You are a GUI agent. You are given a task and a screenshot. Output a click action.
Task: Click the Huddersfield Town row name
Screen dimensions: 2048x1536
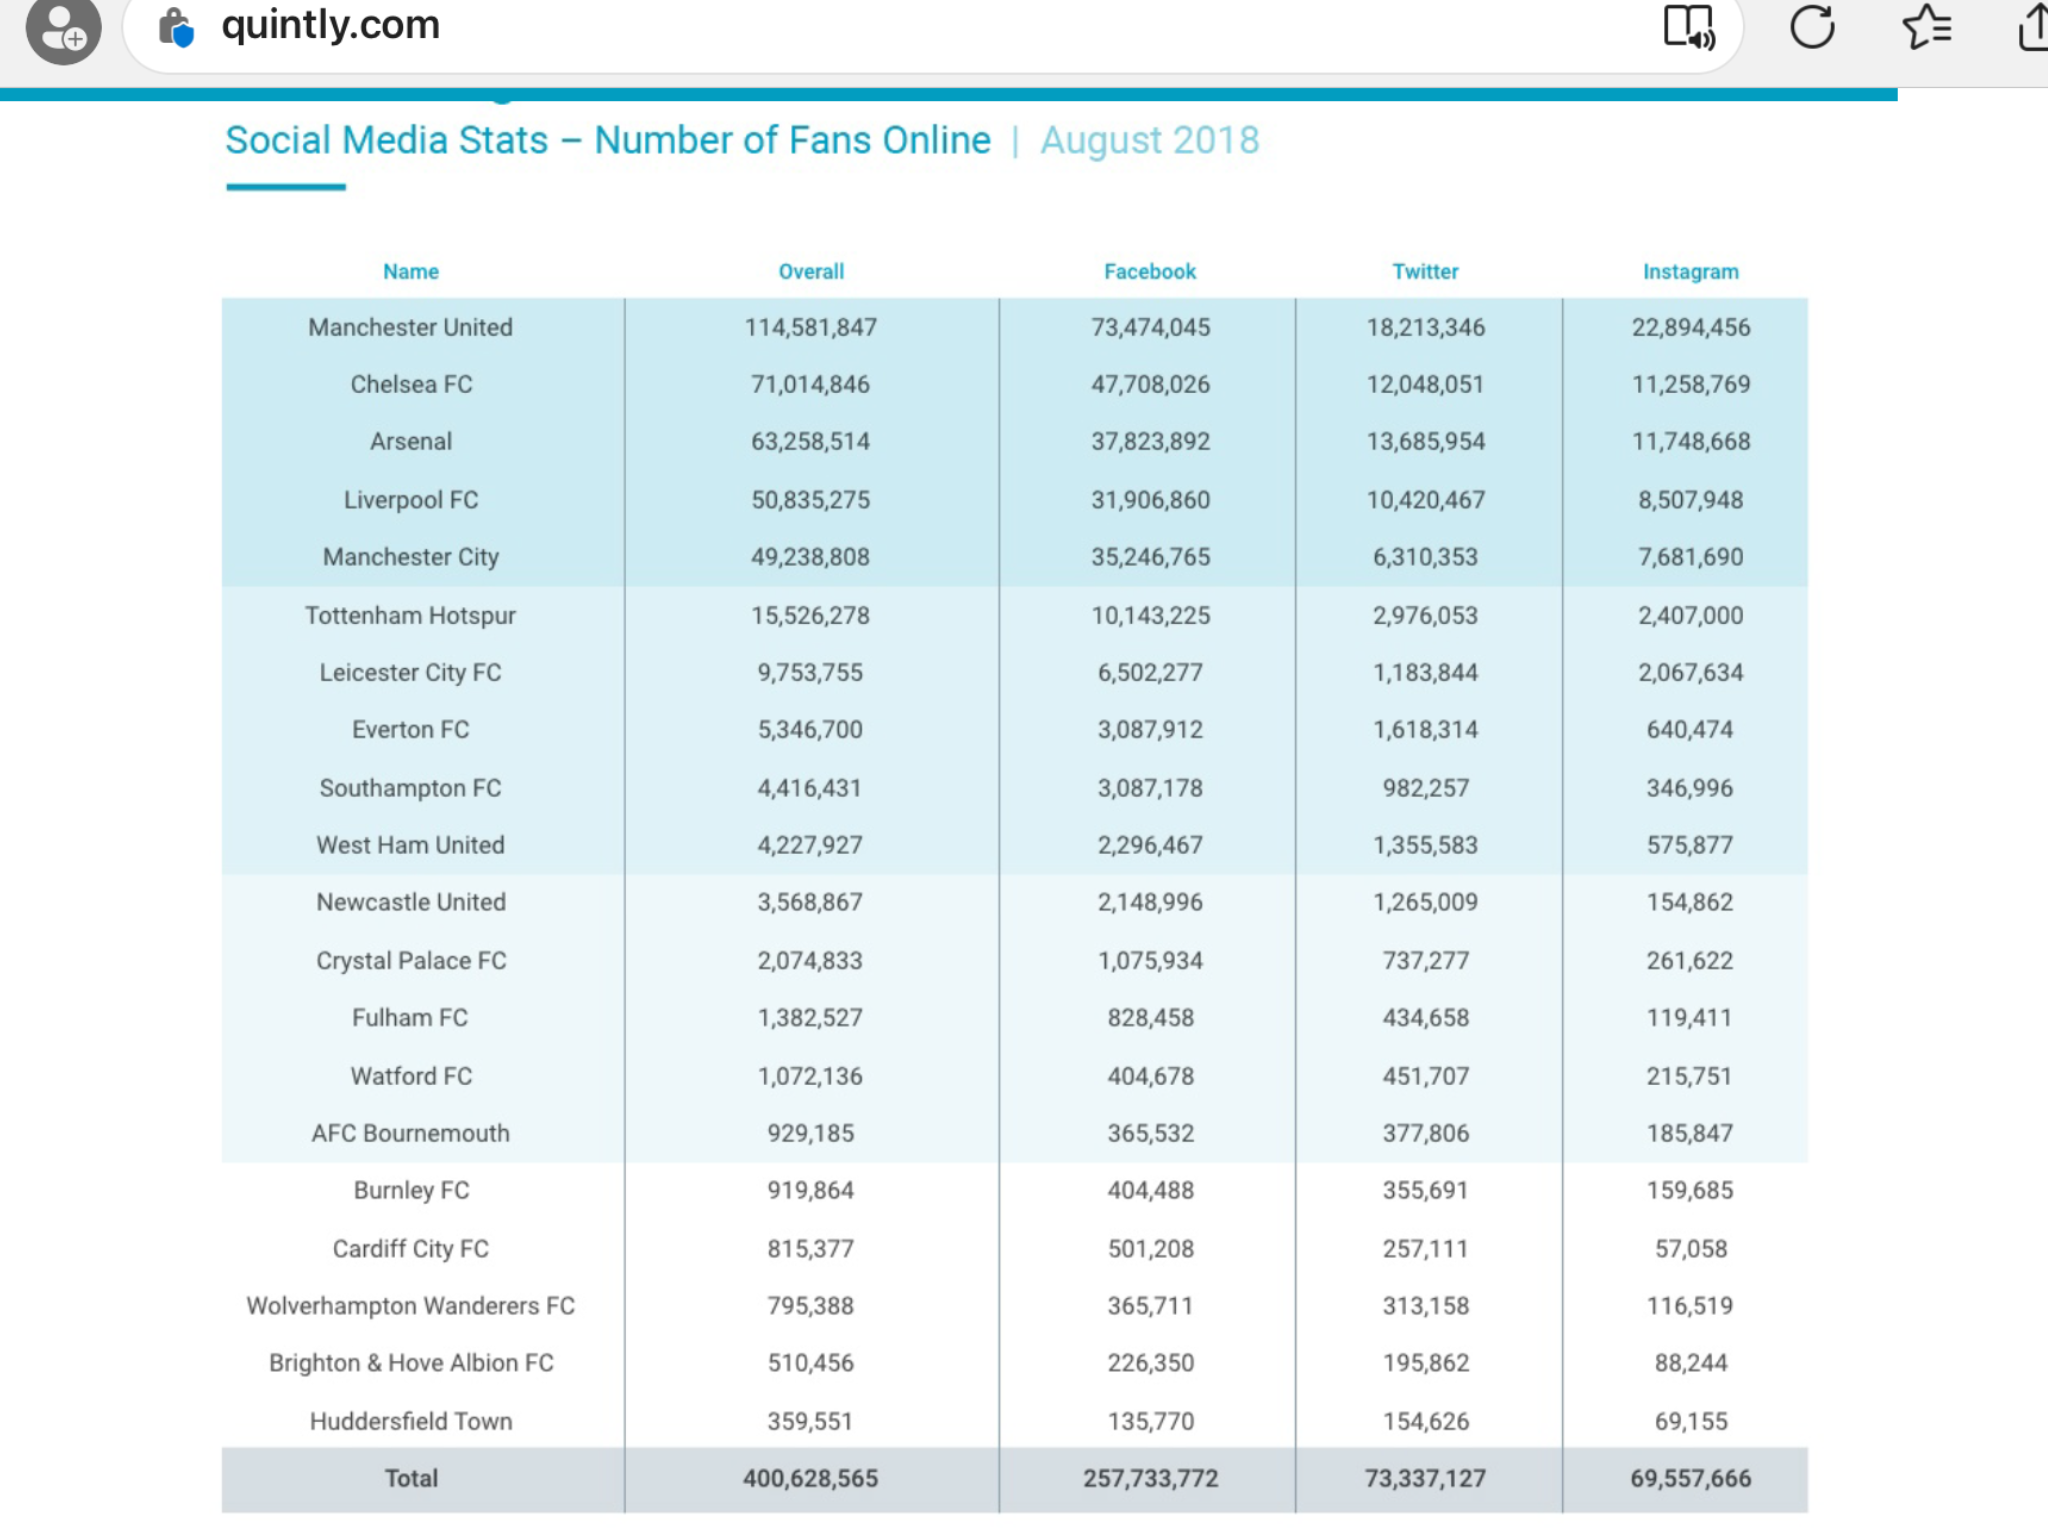pyautogui.click(x=411, y=1421)
